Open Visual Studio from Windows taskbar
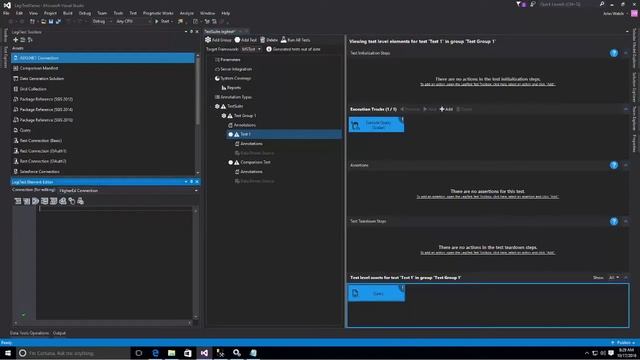640x360 pixels. pos(204,353)
